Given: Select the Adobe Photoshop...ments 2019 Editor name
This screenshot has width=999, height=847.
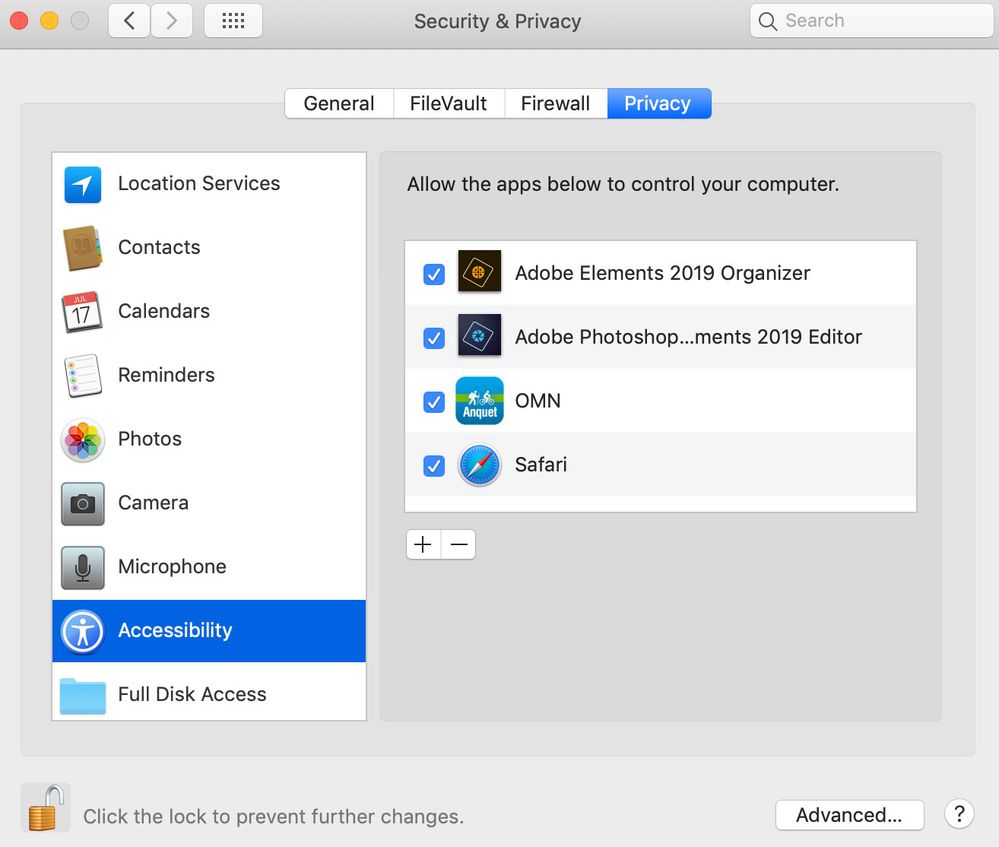Looking at the screenshot, I should pyautogui.click(x=688, y=337).
